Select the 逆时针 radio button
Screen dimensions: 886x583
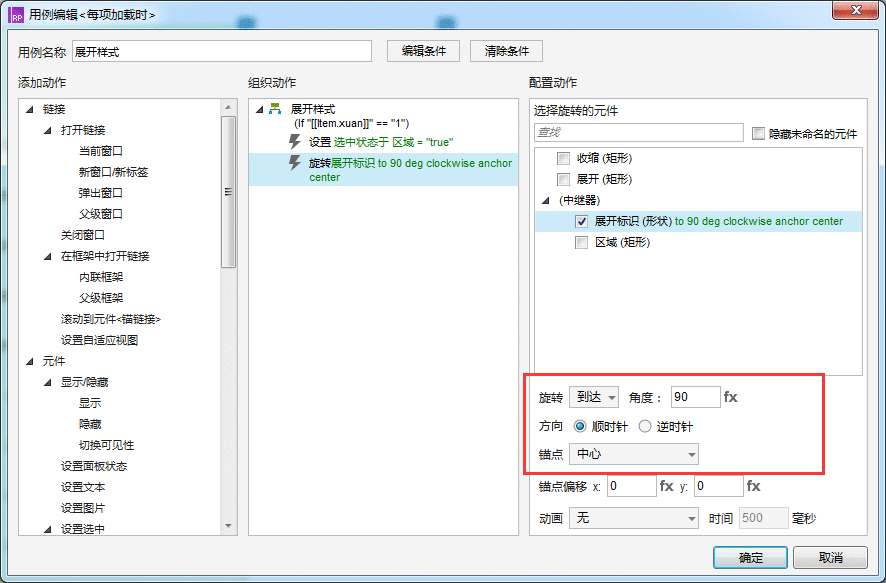tap(645, 427)
